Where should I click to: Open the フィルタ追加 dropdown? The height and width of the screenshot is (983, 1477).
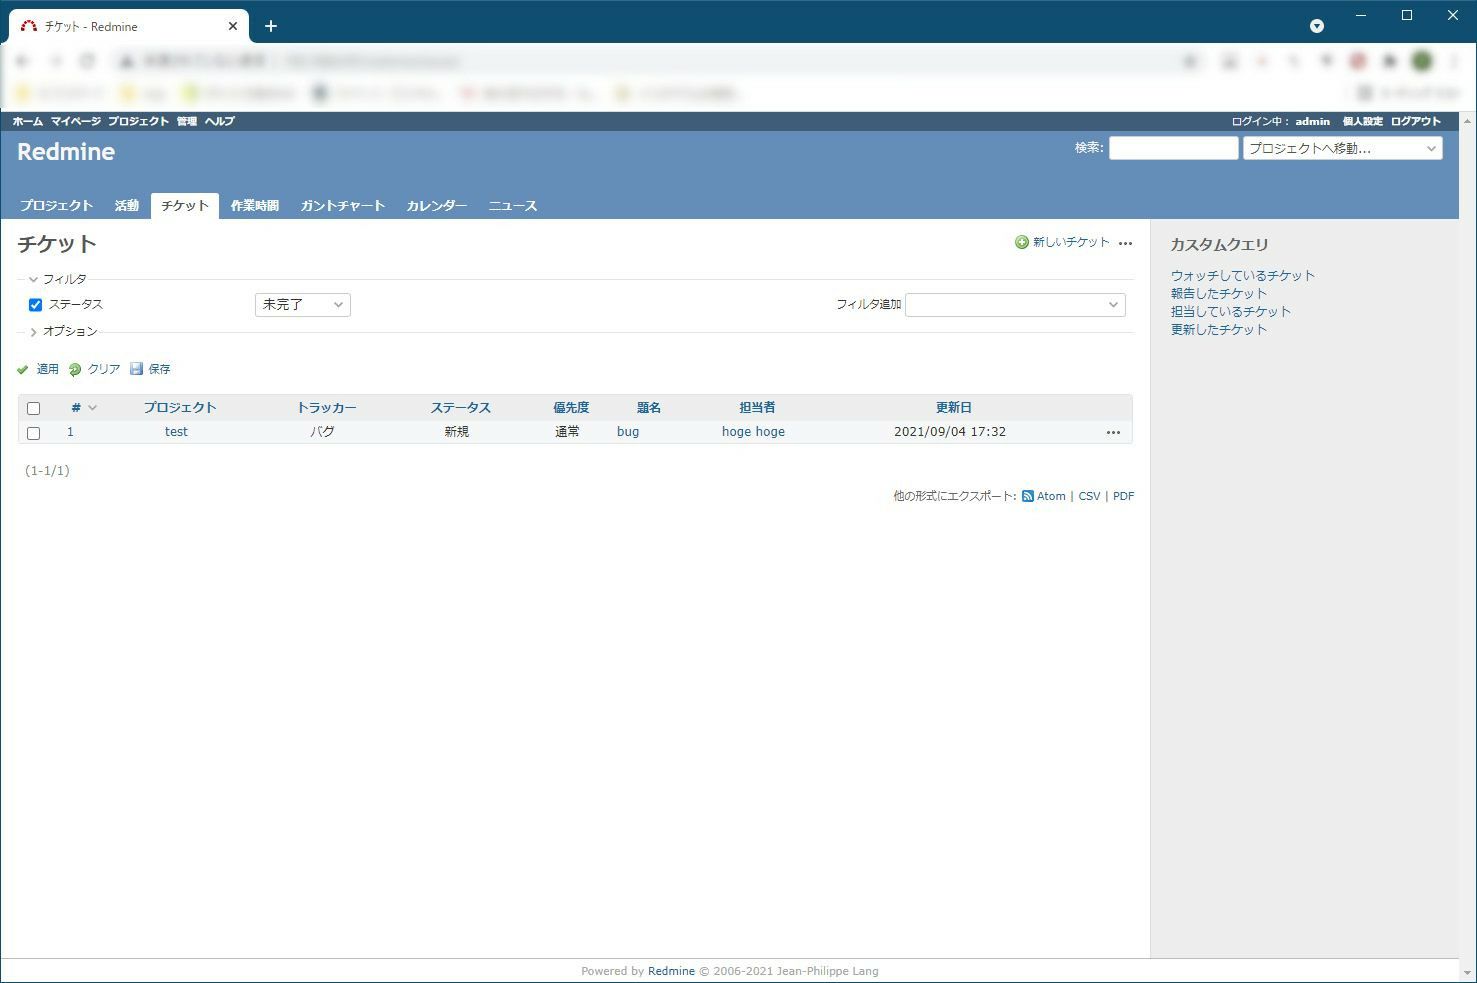1015,305
